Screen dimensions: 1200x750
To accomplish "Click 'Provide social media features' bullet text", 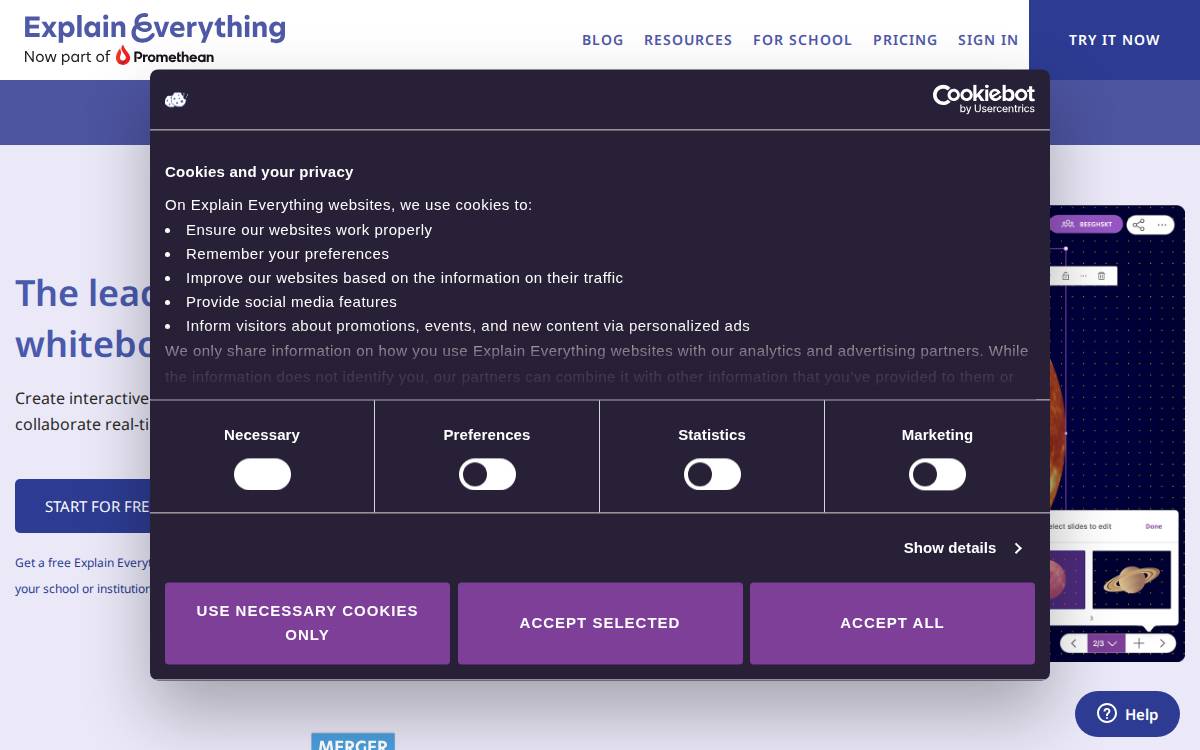I will click(291, 302).
